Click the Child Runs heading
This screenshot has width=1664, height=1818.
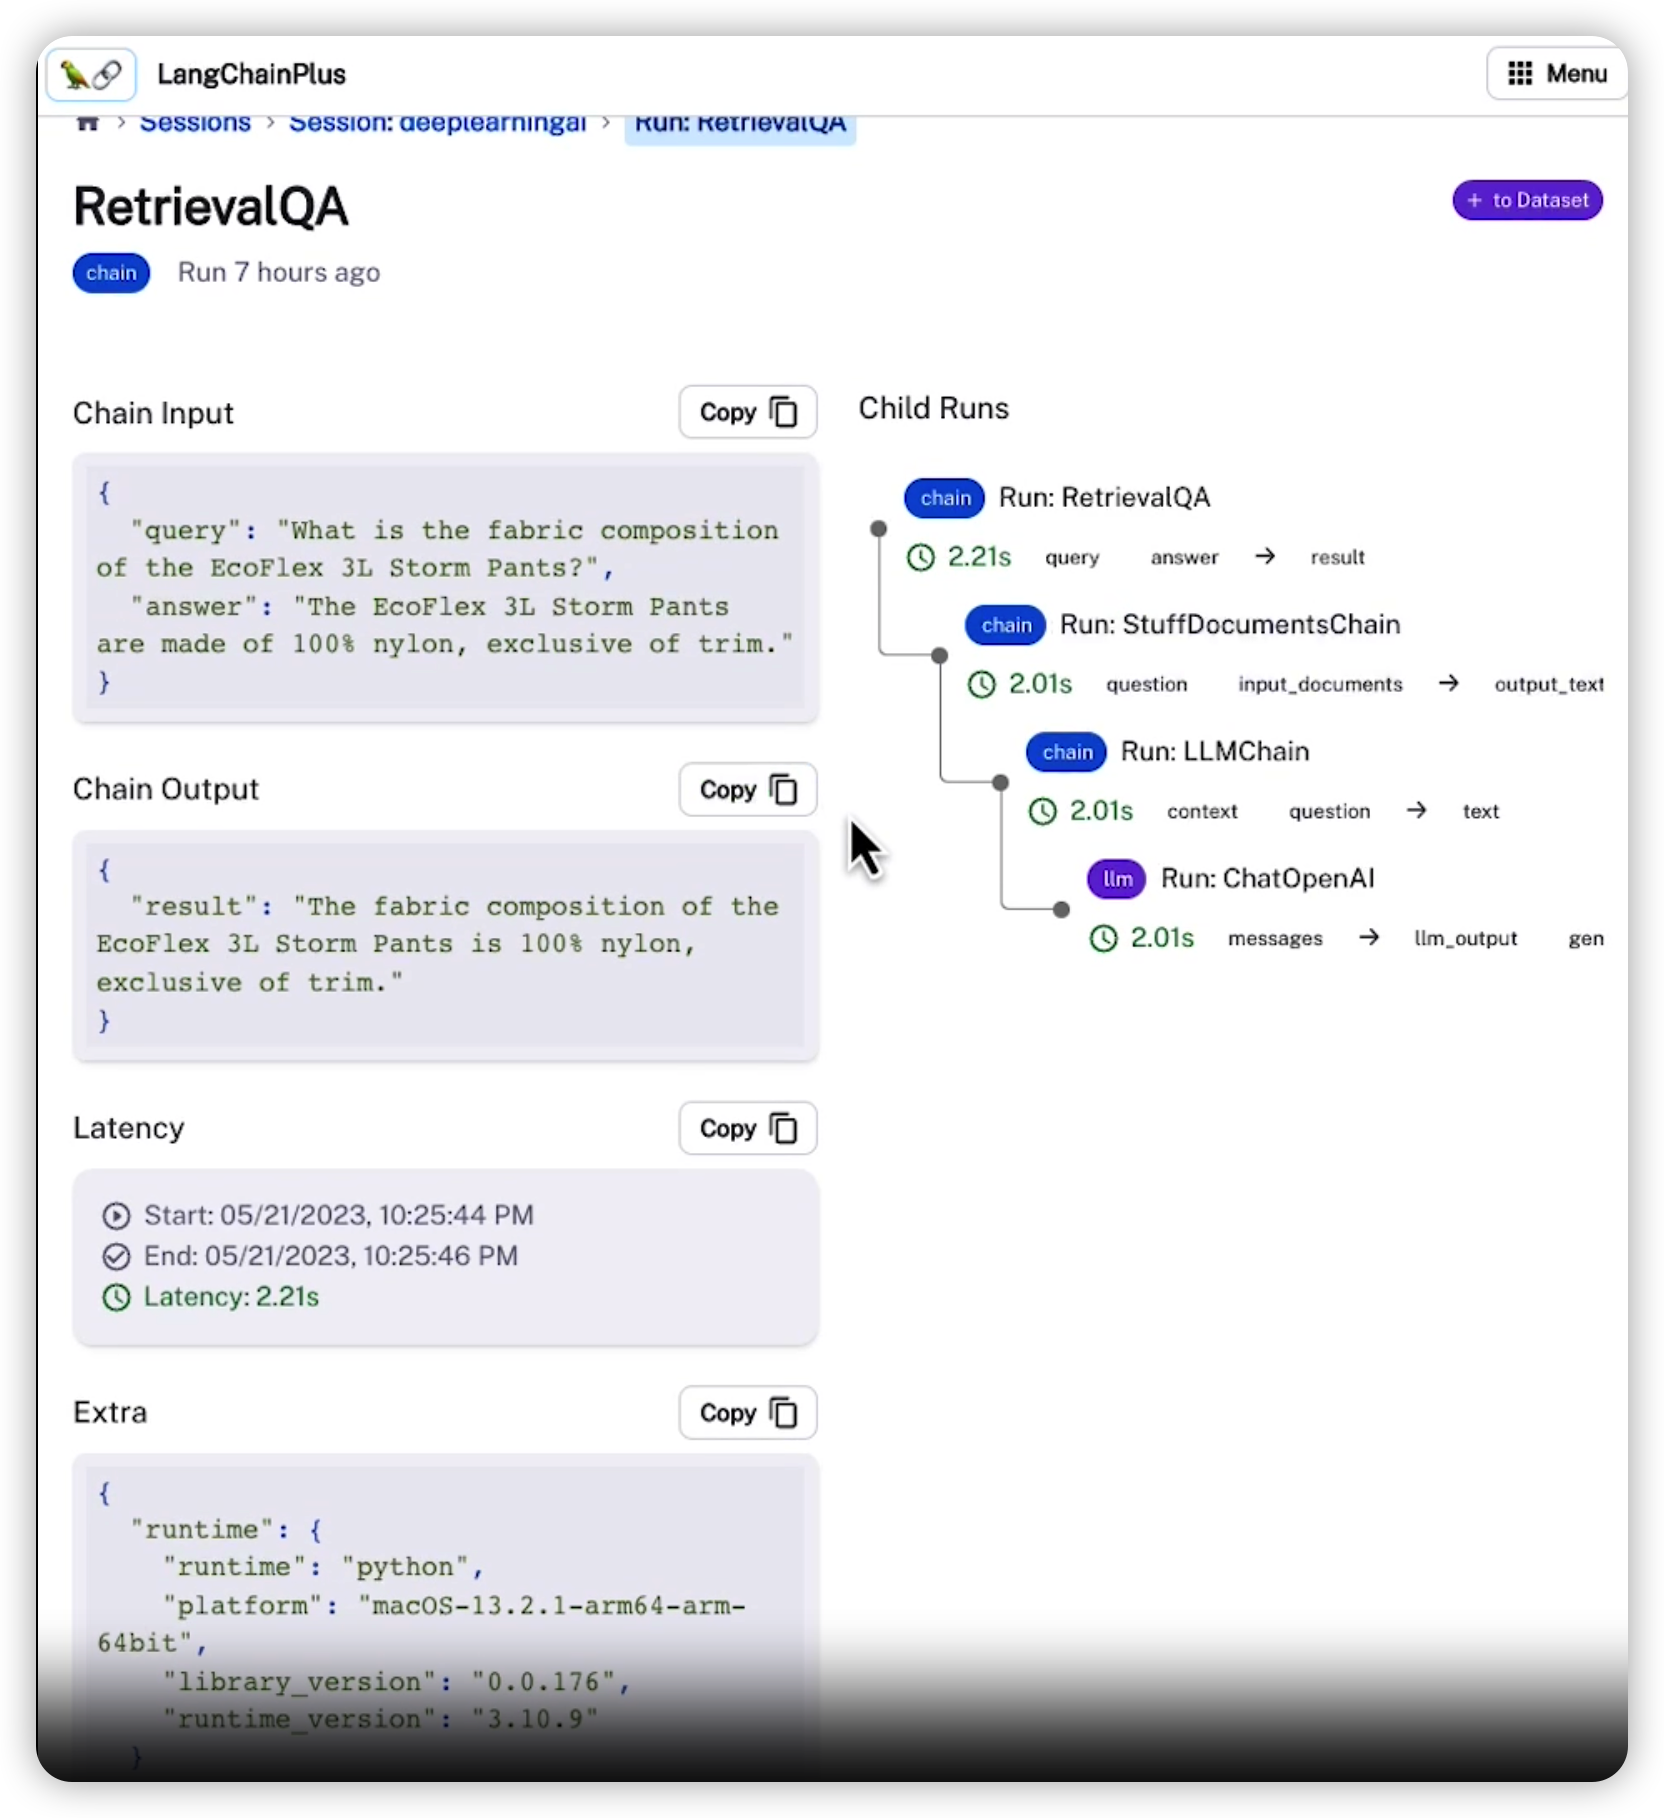(933, 408)
